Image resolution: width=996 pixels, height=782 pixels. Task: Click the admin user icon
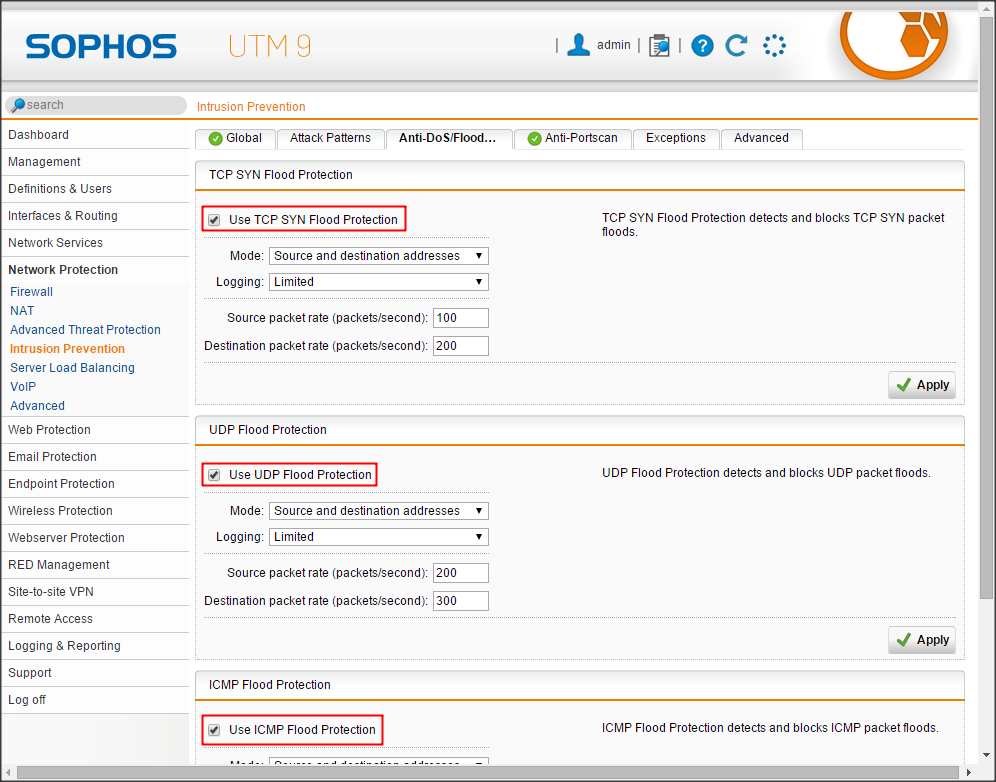[578, 45]
